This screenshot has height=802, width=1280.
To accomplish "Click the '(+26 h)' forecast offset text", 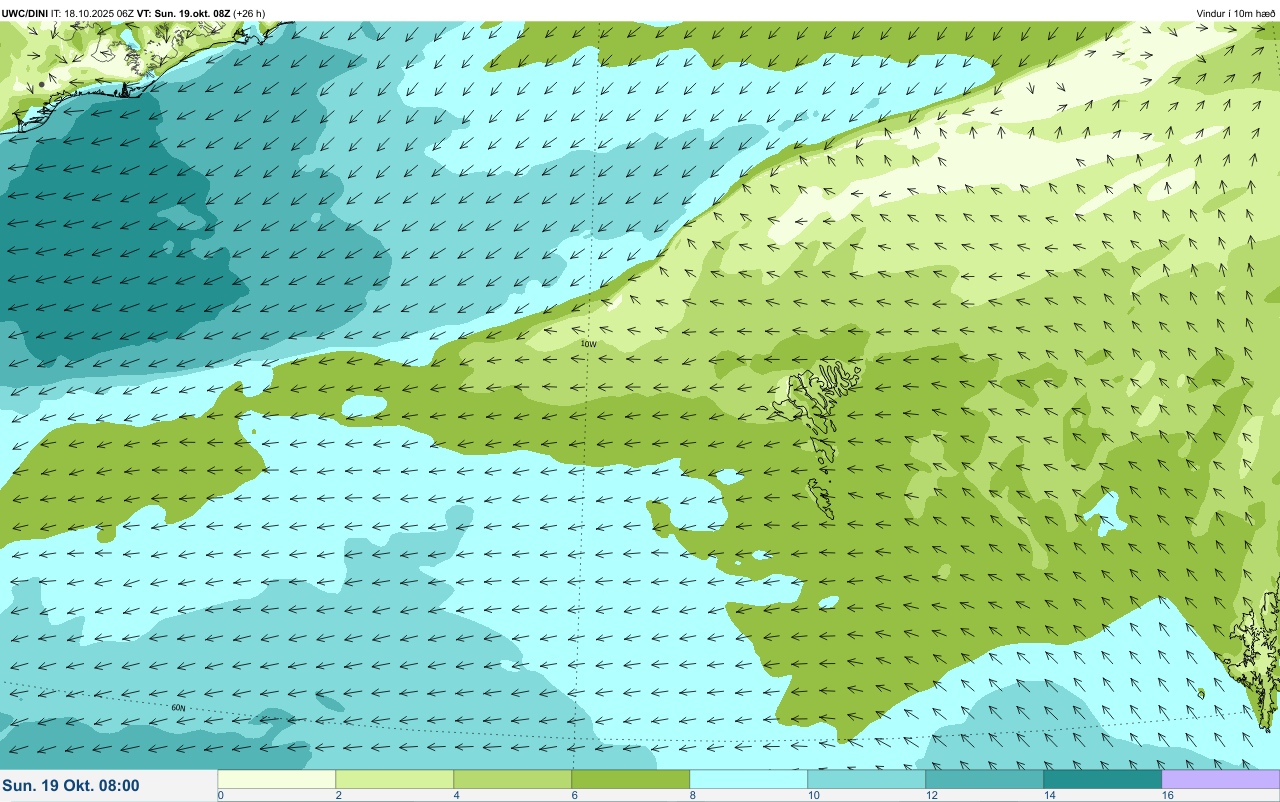I will click(249, 13).
